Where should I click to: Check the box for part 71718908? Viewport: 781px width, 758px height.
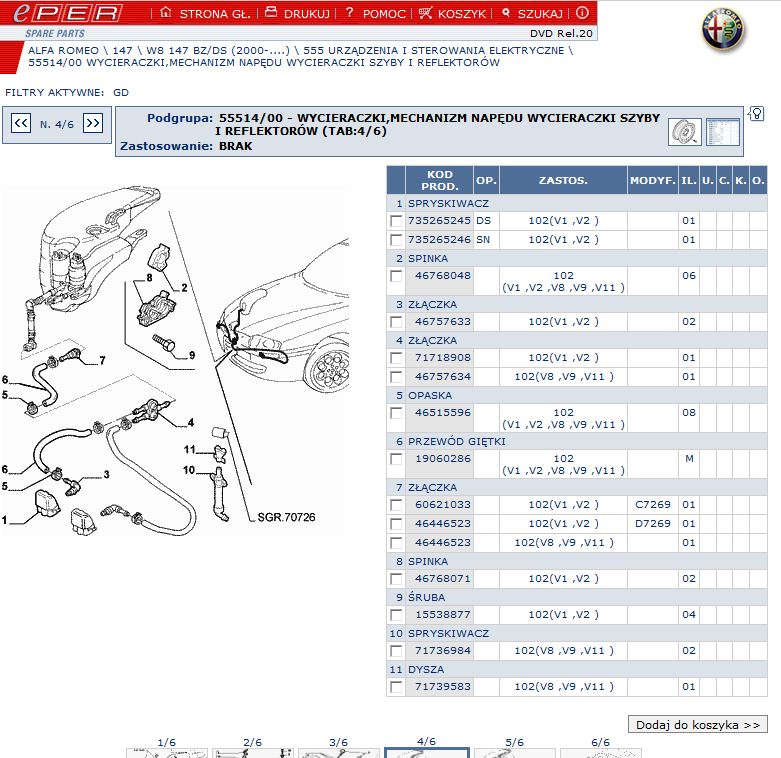pyautogui.click(x=396, y=358)
